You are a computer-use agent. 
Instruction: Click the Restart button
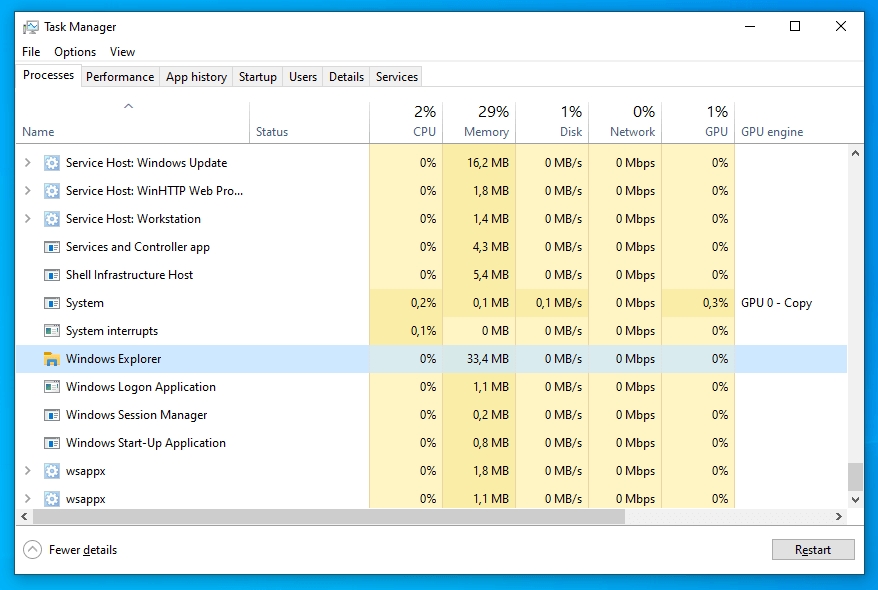click(x=813, y=550)
